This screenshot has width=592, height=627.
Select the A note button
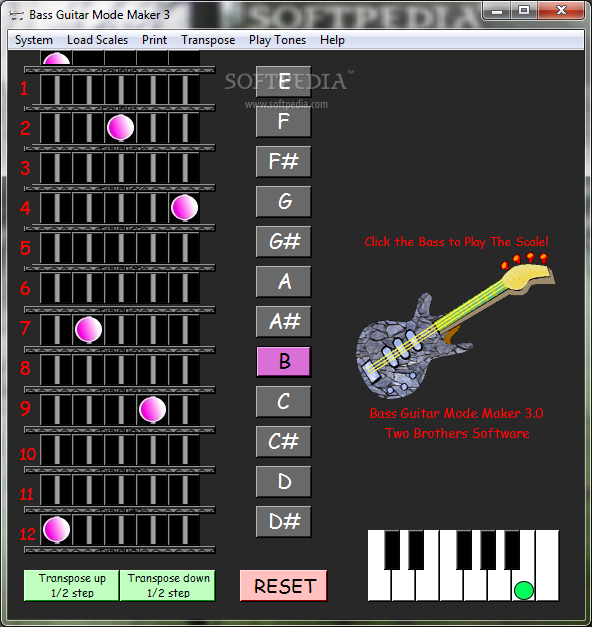coord(284,282)
